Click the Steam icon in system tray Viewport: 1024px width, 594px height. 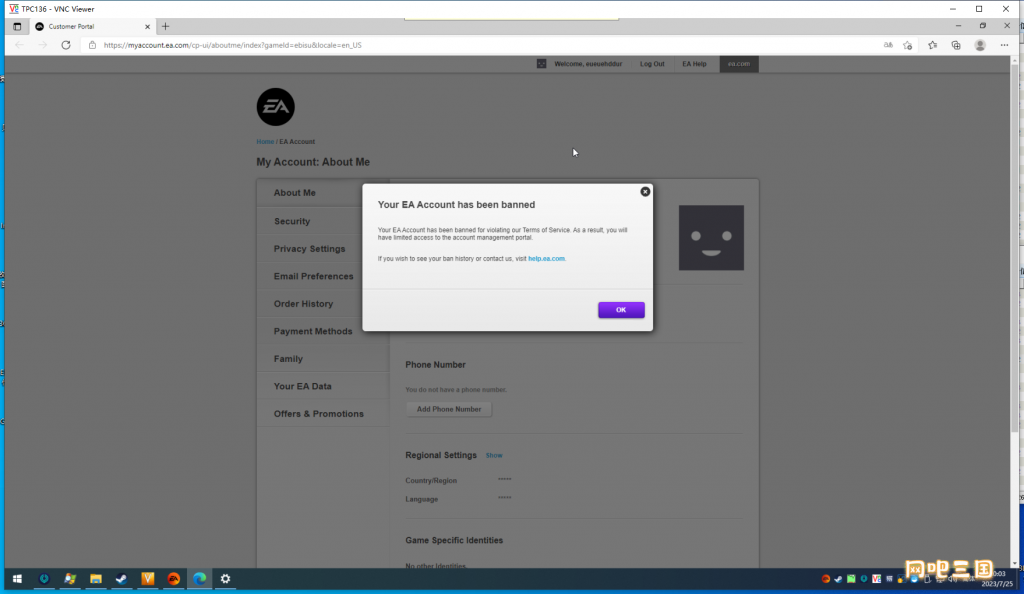[839, 579]
